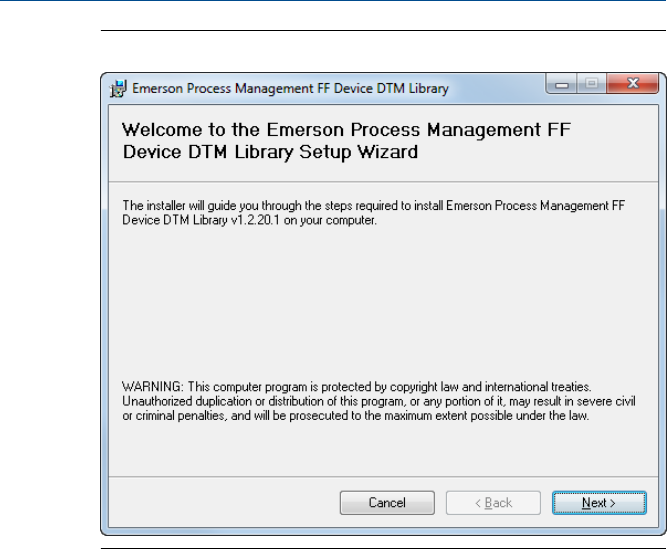Close the setup wizard with red X
This screenshot has height=549, width=667.
click(x=628, y=87)
